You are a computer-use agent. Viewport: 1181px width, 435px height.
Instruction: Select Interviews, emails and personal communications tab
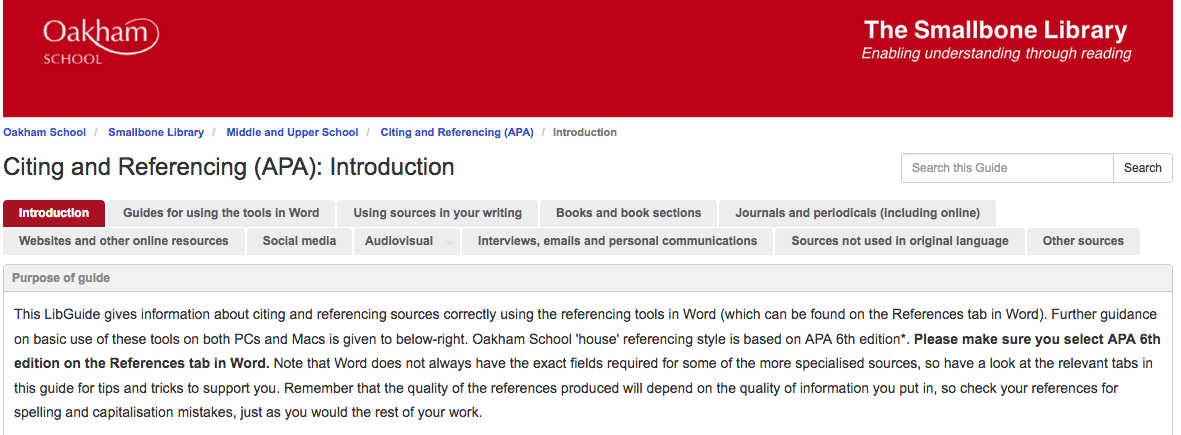(x=618, y=242)
